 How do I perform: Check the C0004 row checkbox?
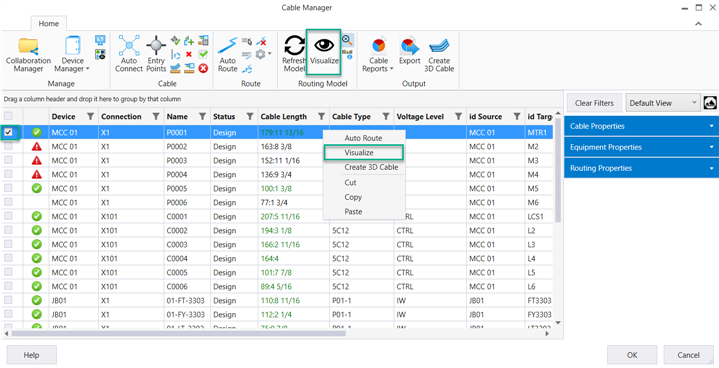(8, 258)
